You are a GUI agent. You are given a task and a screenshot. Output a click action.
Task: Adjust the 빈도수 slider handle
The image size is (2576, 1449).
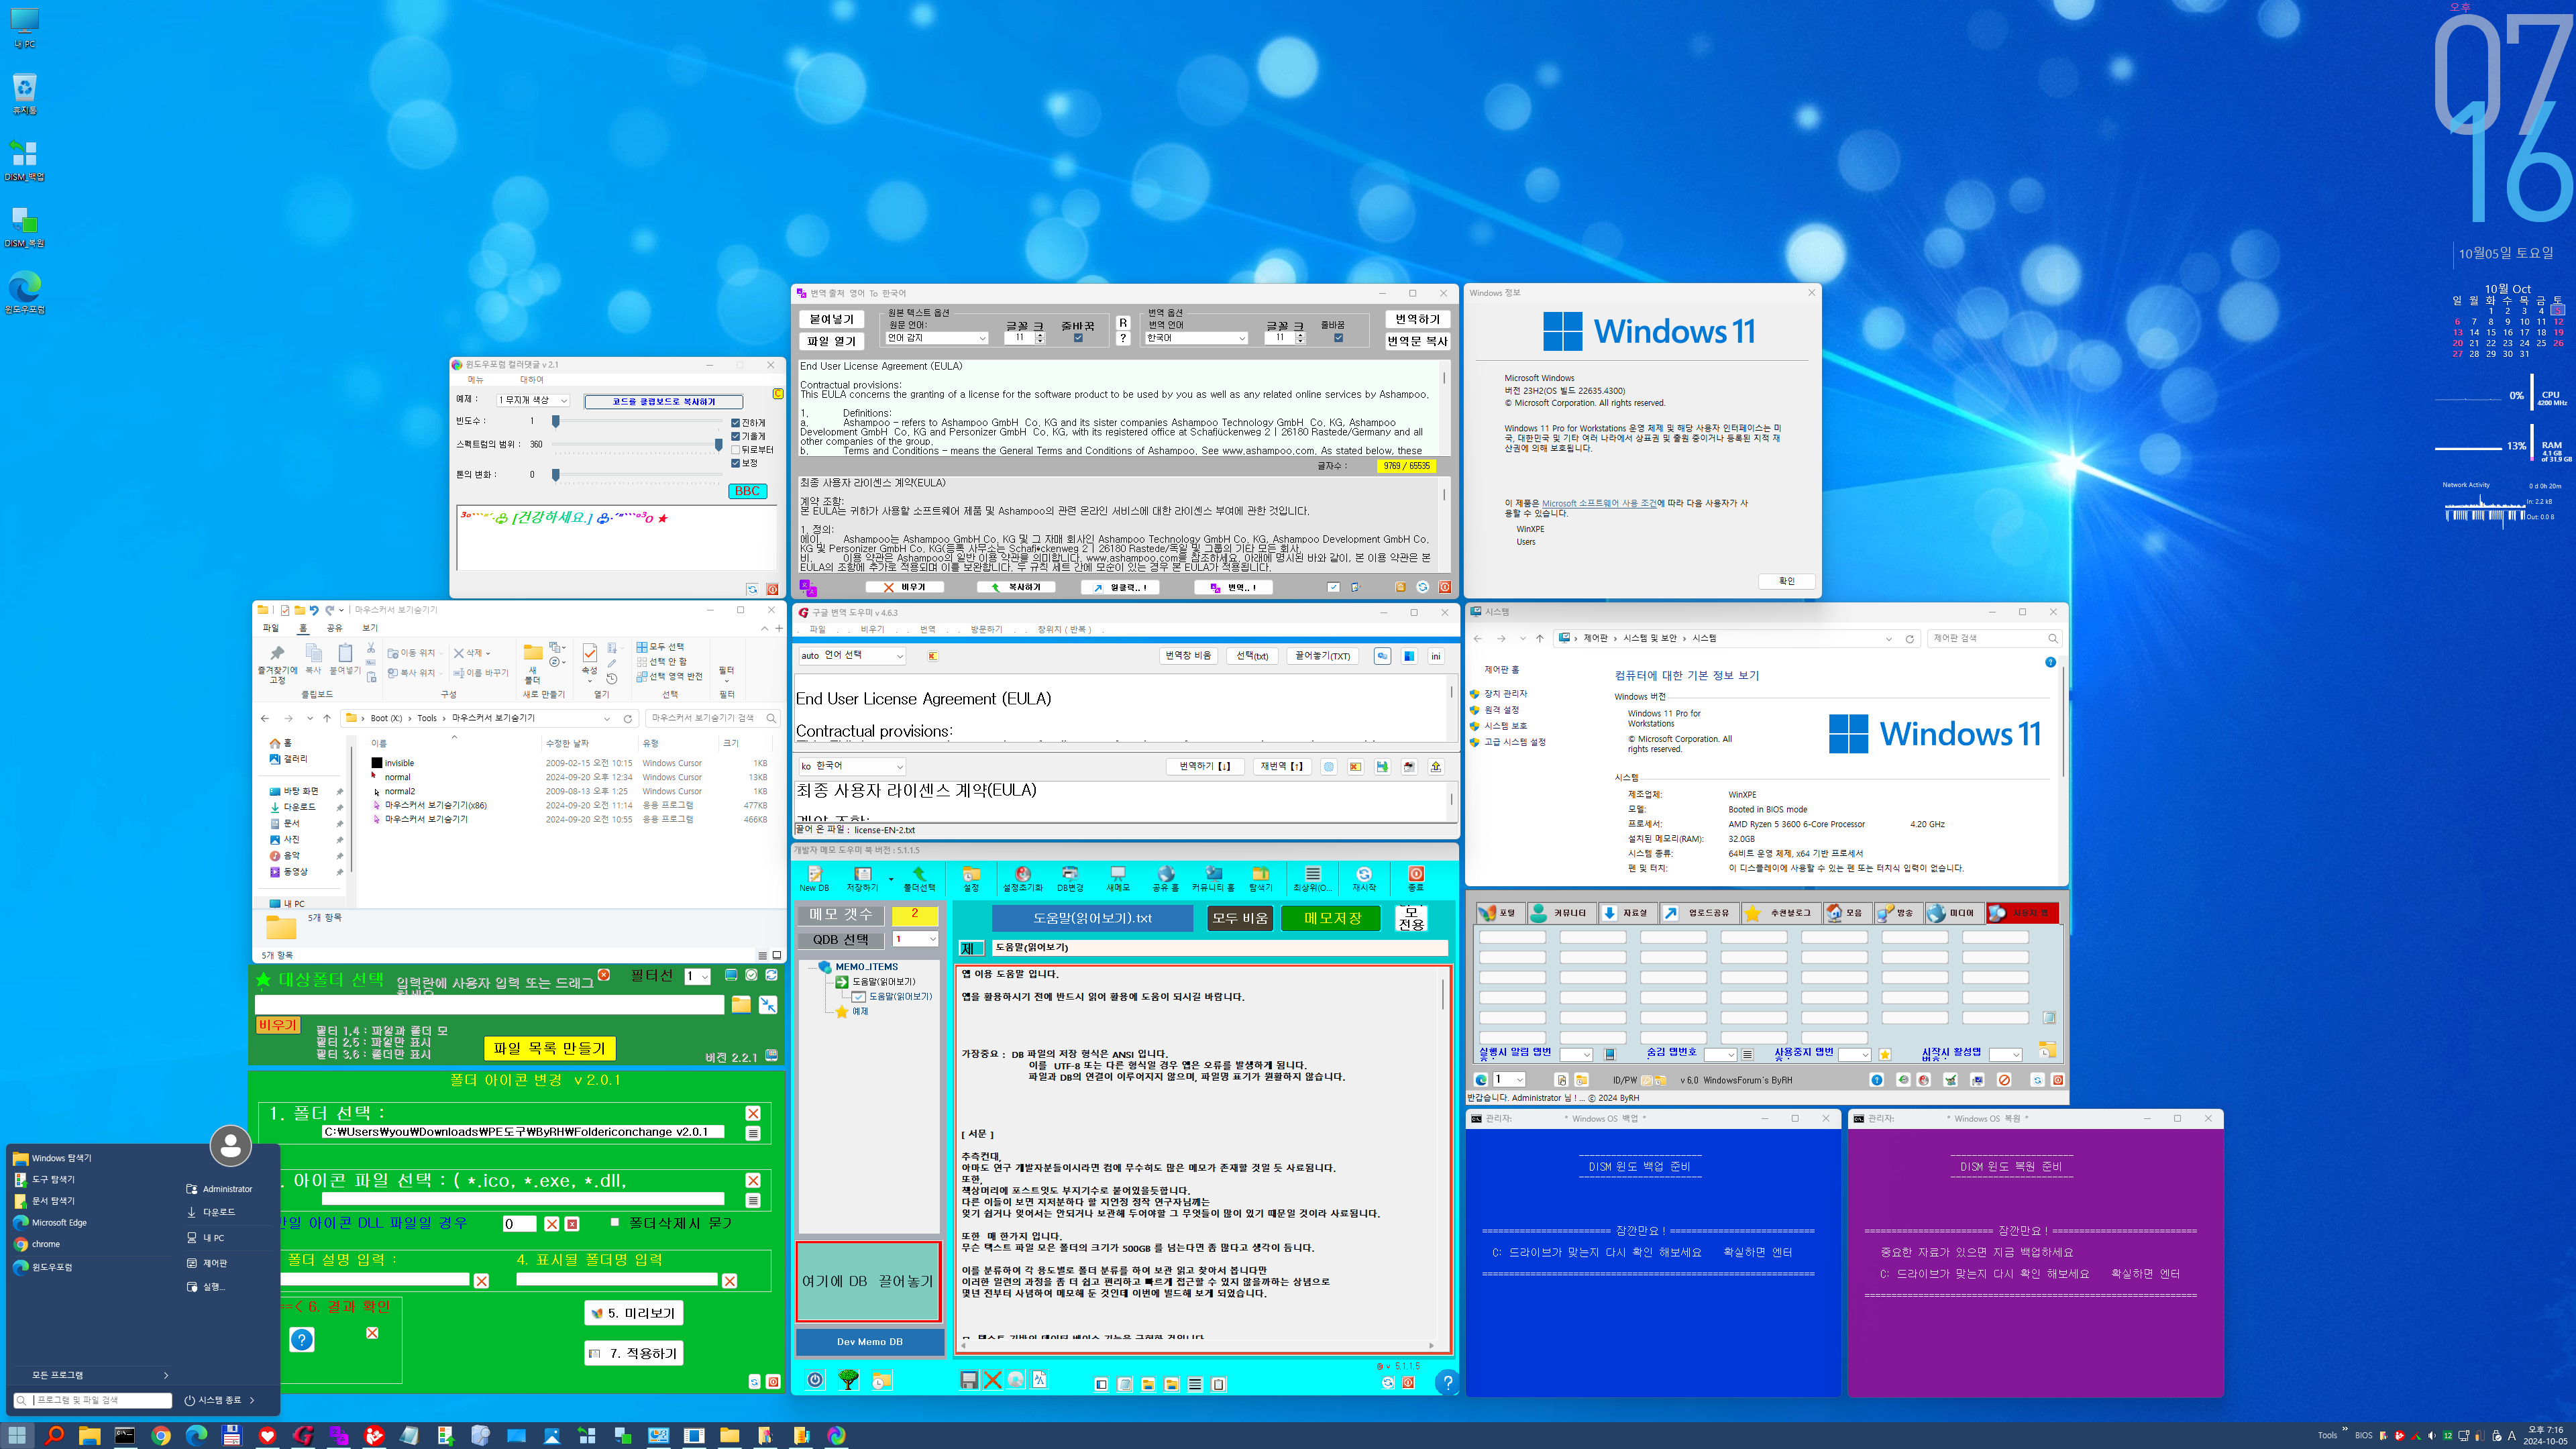coord(556,421)
